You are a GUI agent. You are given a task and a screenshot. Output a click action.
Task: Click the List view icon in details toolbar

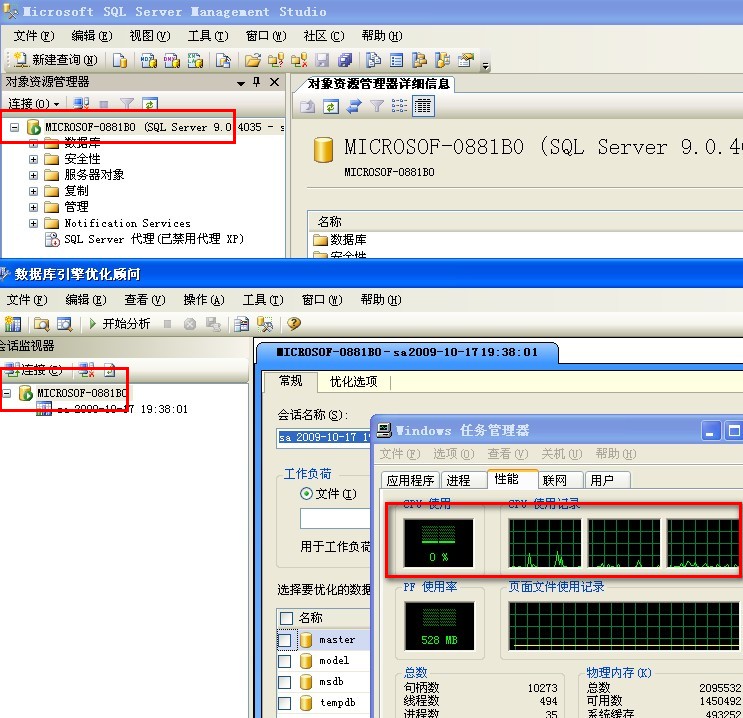tap(399, 106)
